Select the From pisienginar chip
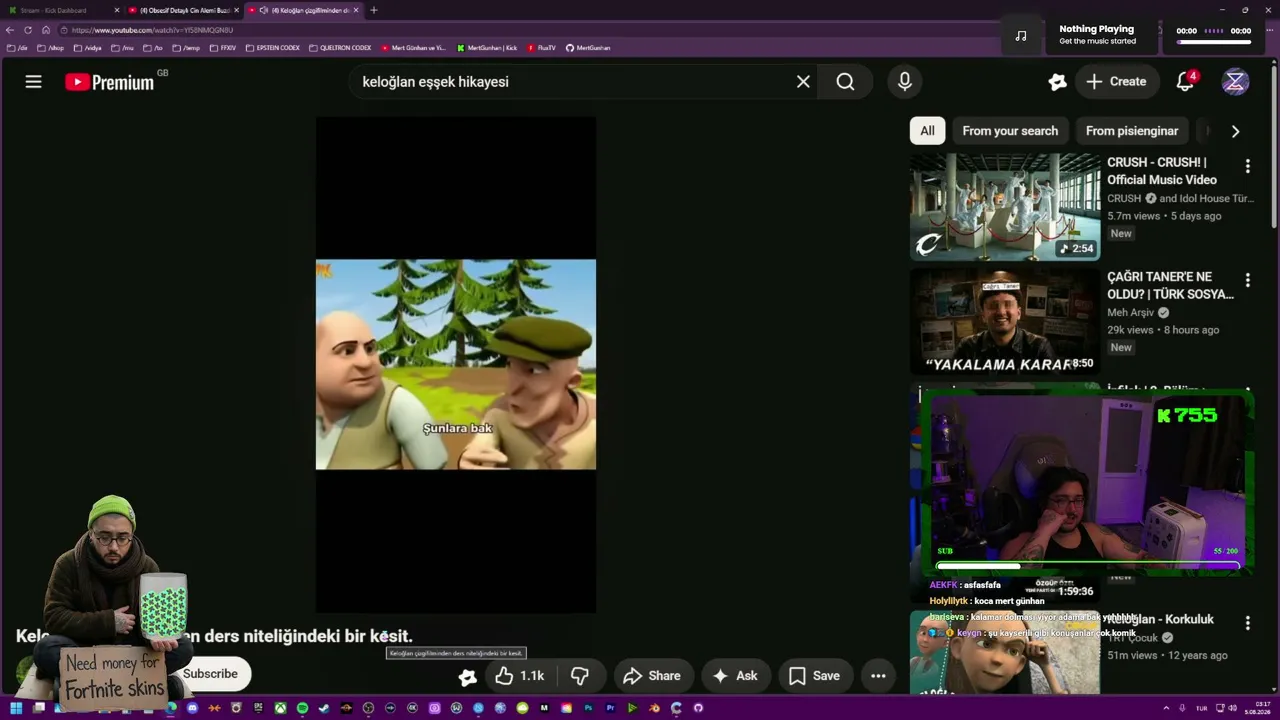Screen dimensions: 1280x720 pos(1132,131)
